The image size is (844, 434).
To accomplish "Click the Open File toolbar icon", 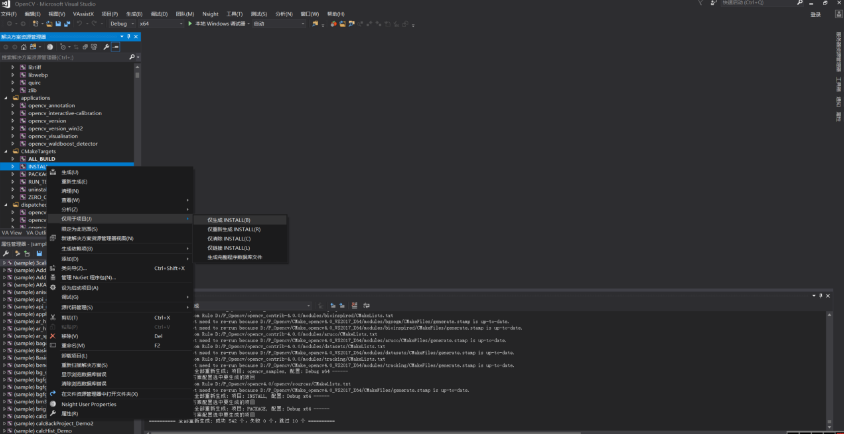I will [50, 24].
